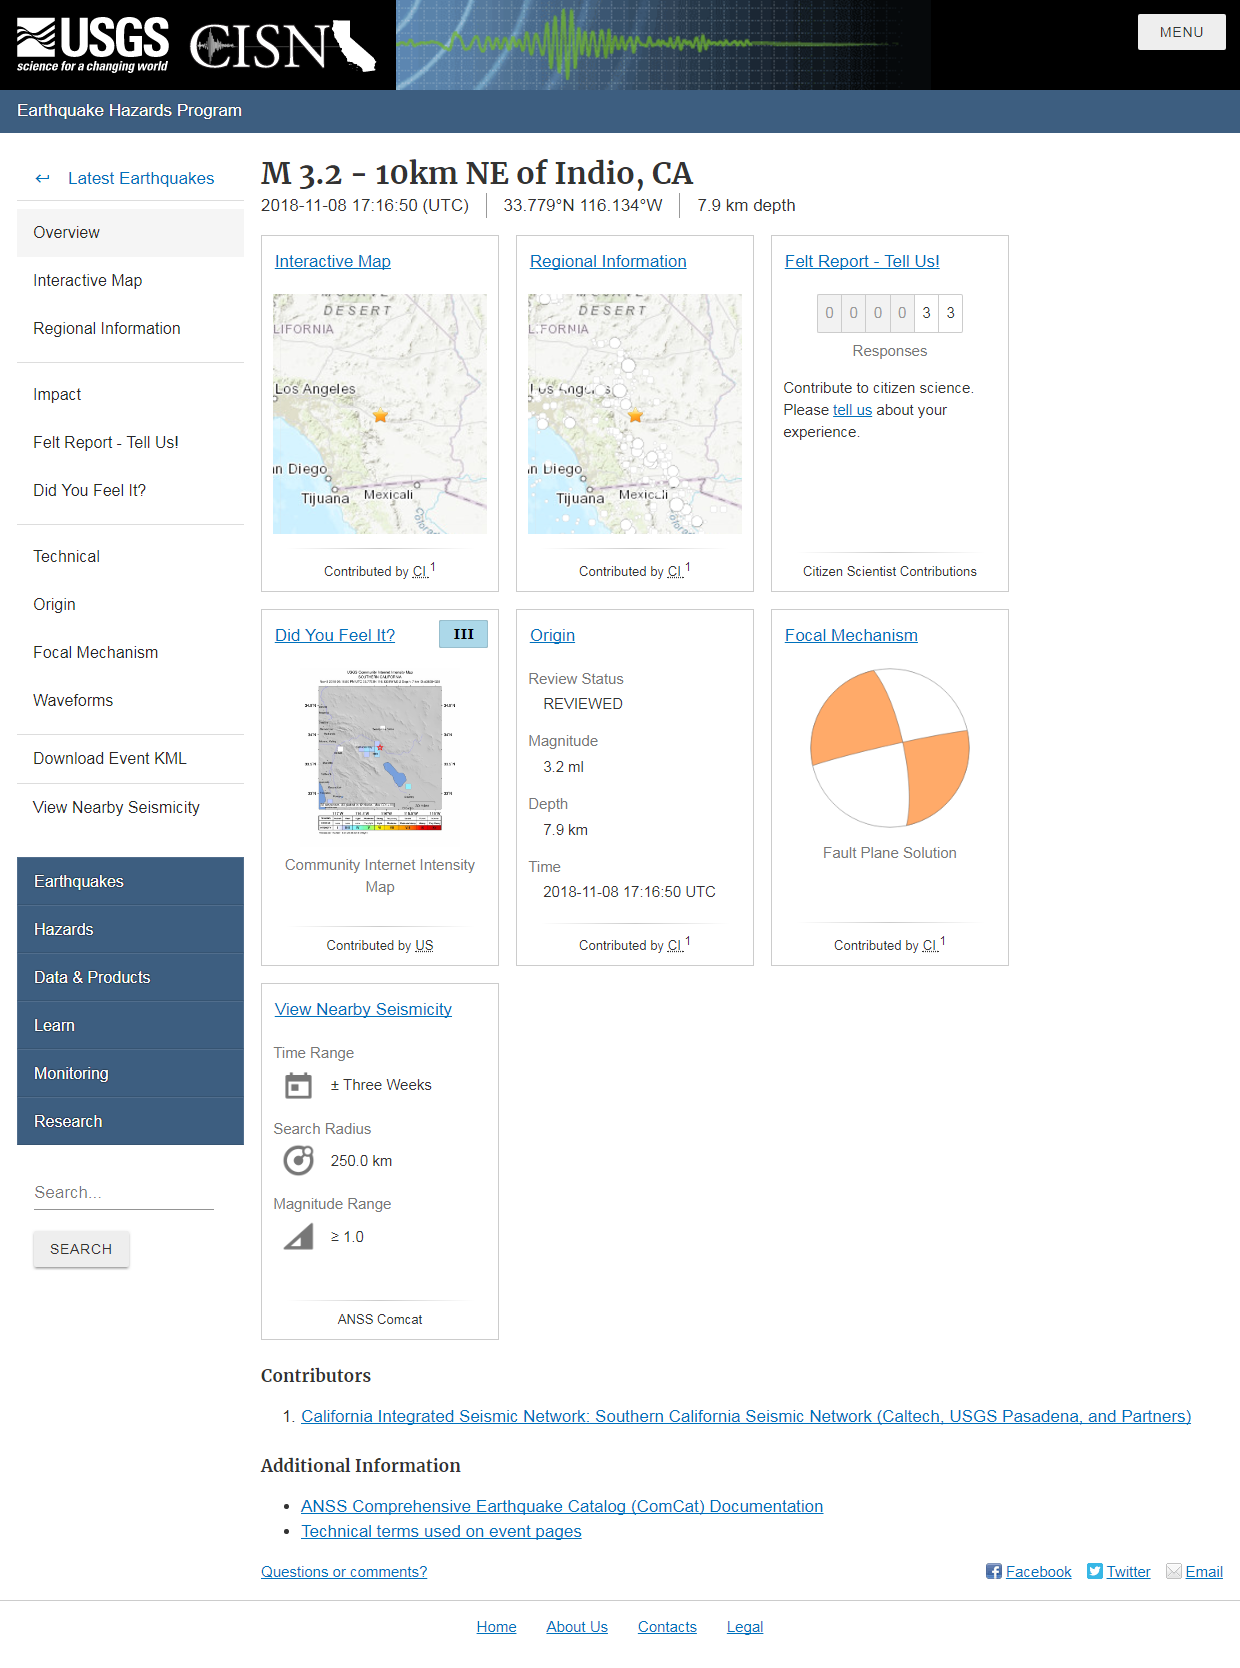Click the '250.0 km' search radius value
This screenshot has height=1668, width=1240.
coord(361,1161)
